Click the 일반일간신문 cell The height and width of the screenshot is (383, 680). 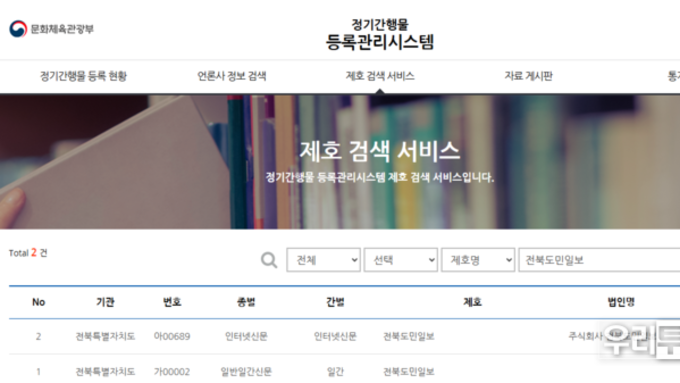tap(246, 372)
